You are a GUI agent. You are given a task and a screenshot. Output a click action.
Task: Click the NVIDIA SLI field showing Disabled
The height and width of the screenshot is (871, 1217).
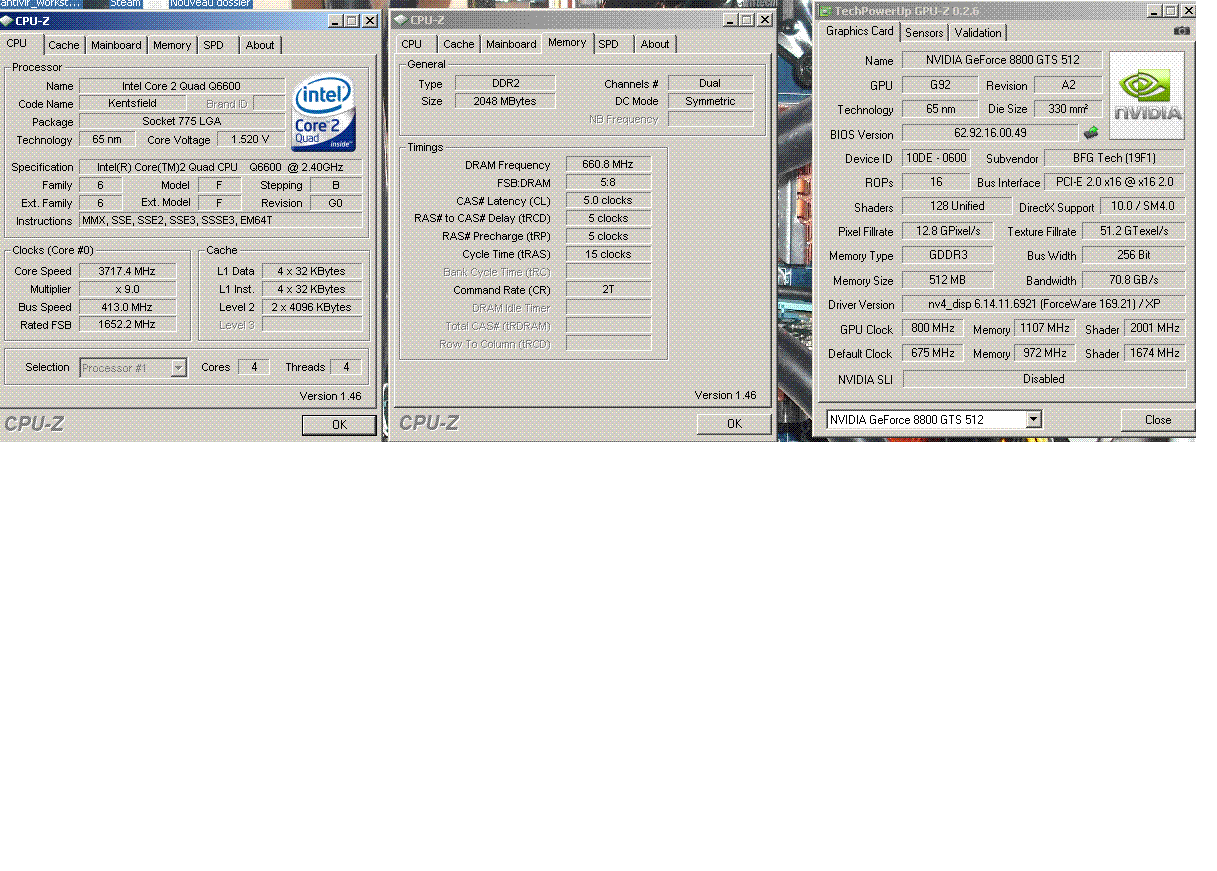pos(1044,379)
